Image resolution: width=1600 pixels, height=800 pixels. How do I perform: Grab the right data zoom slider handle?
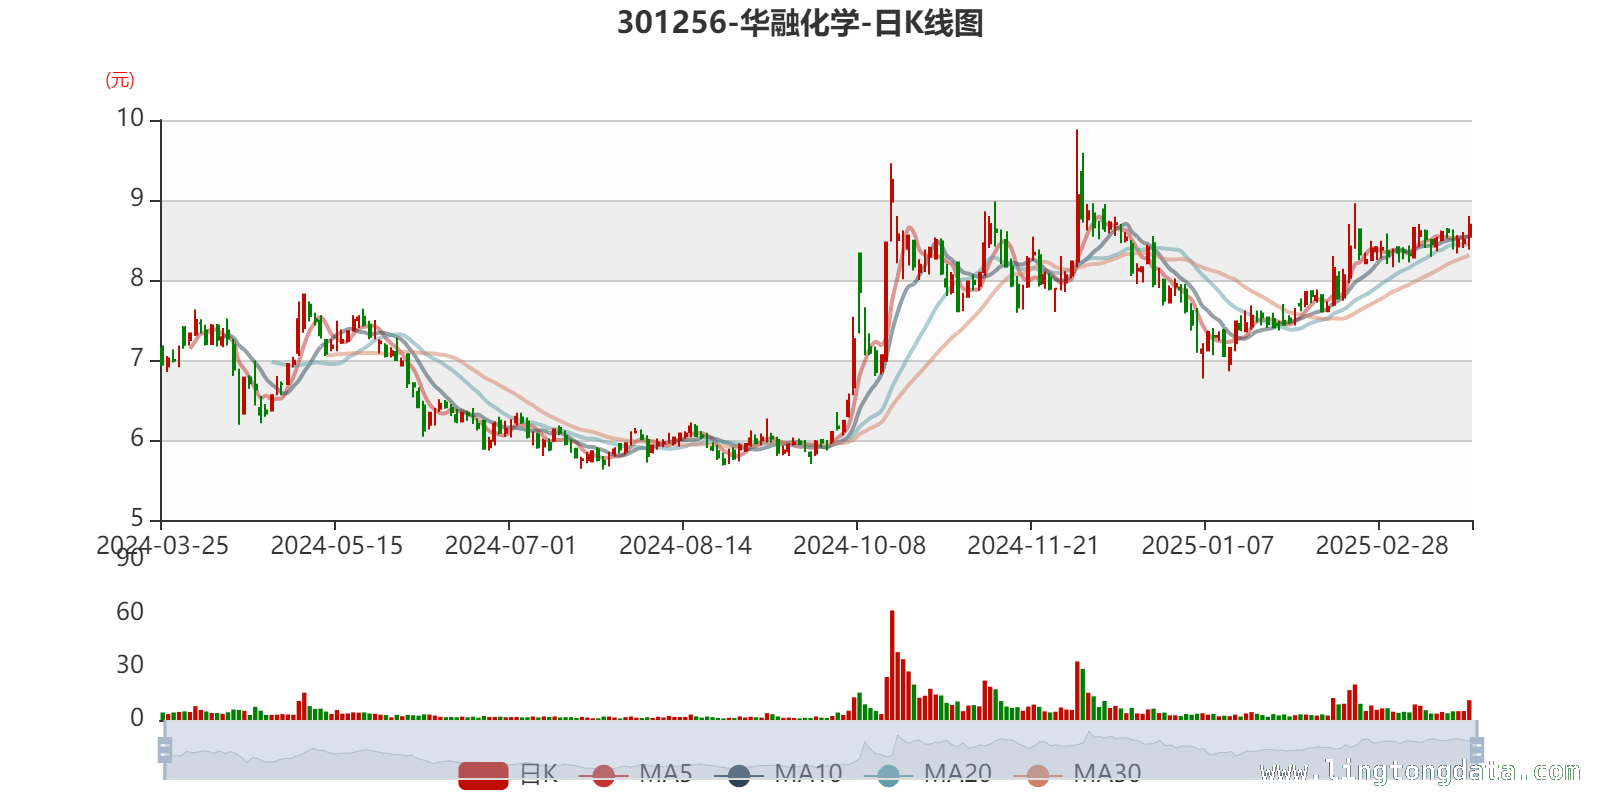[1477, 750]
